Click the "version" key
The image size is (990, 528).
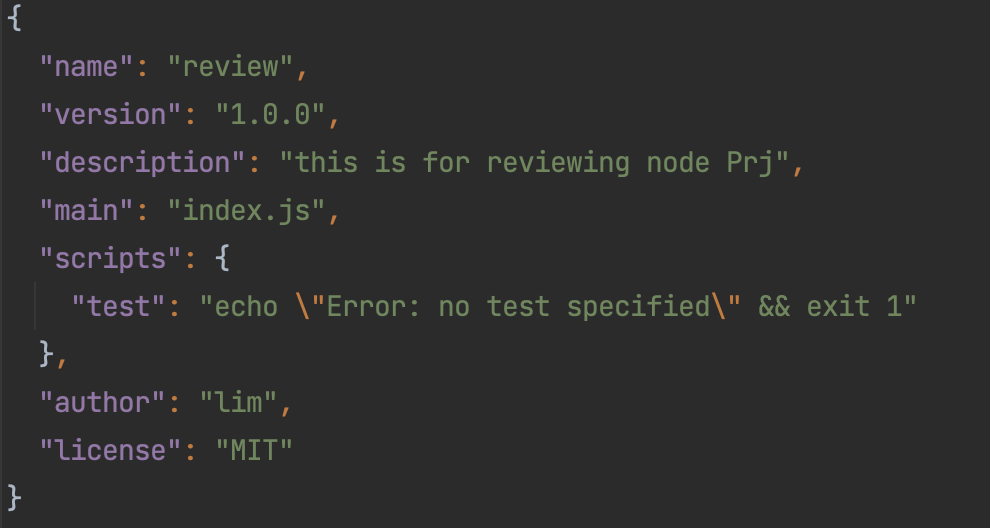tap(110, 115)
